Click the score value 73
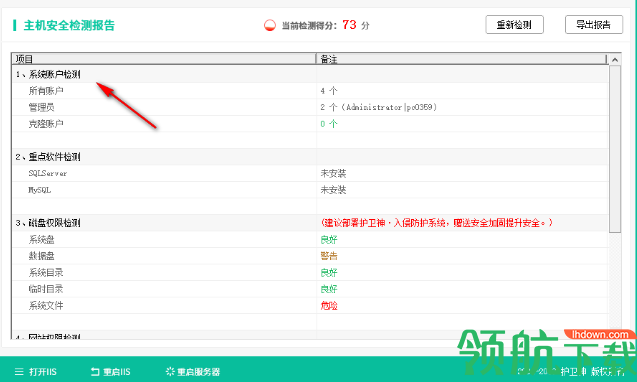This screenshot has height=382, width=637. click(x=349, y=25)
